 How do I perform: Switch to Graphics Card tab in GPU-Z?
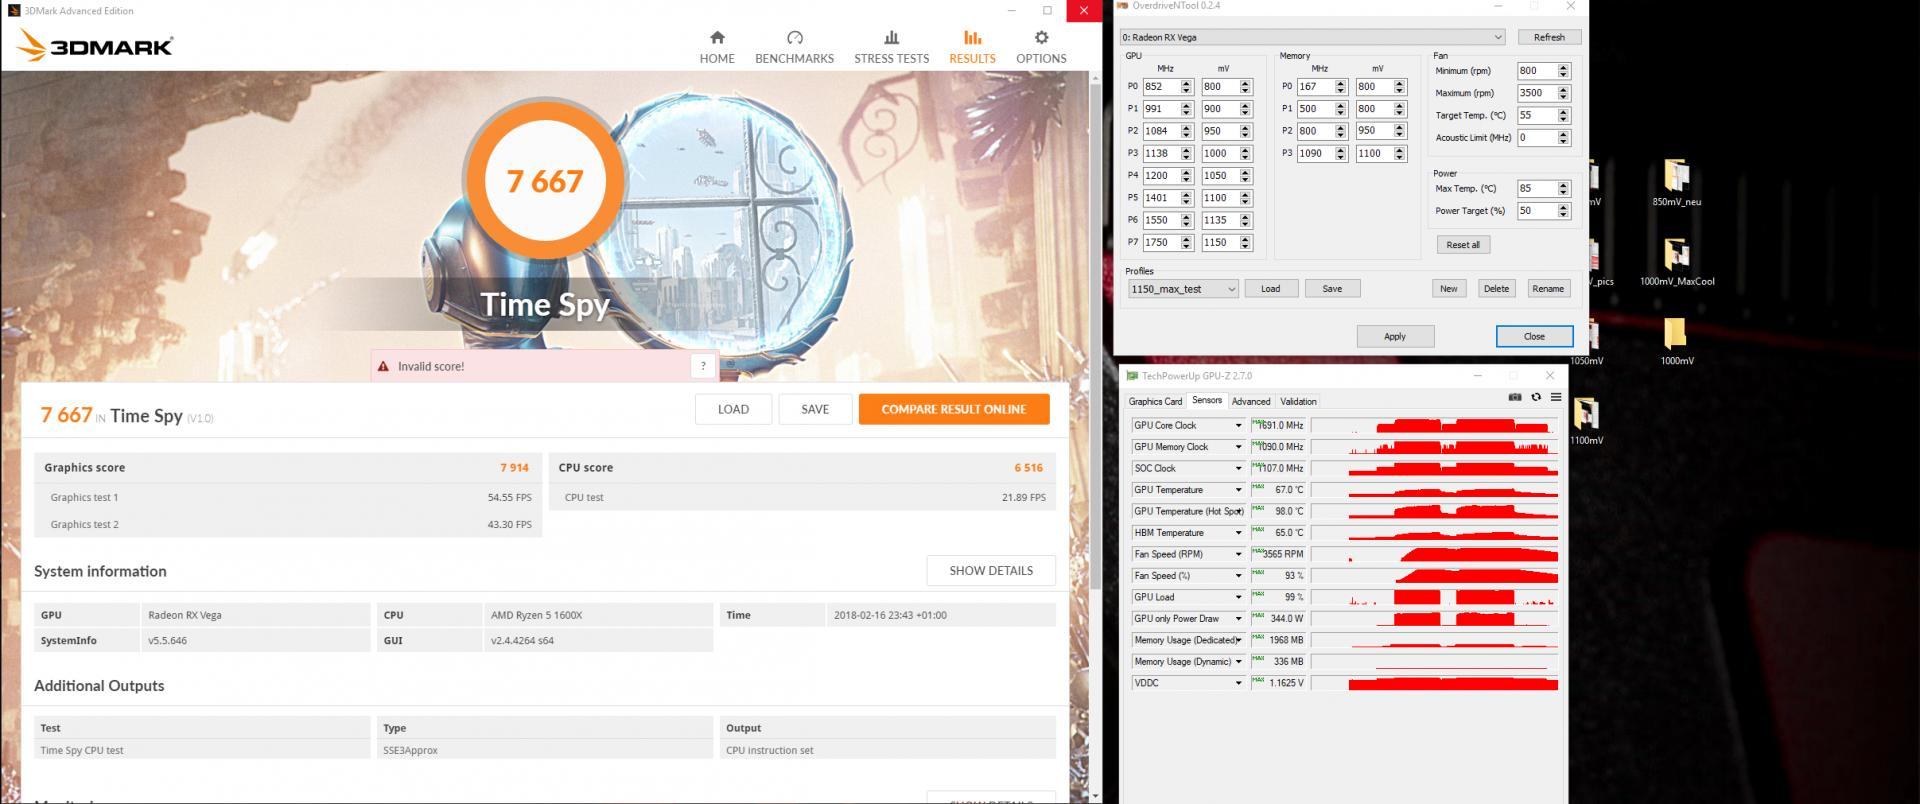pos(1155,401)
